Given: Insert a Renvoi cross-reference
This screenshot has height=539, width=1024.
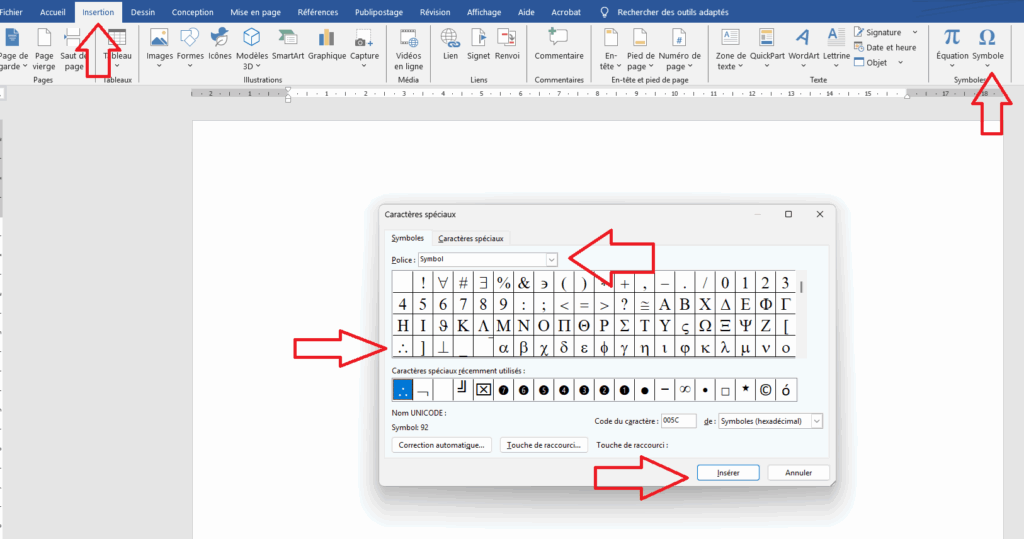Looking at the screenshot, I should 507,44.
